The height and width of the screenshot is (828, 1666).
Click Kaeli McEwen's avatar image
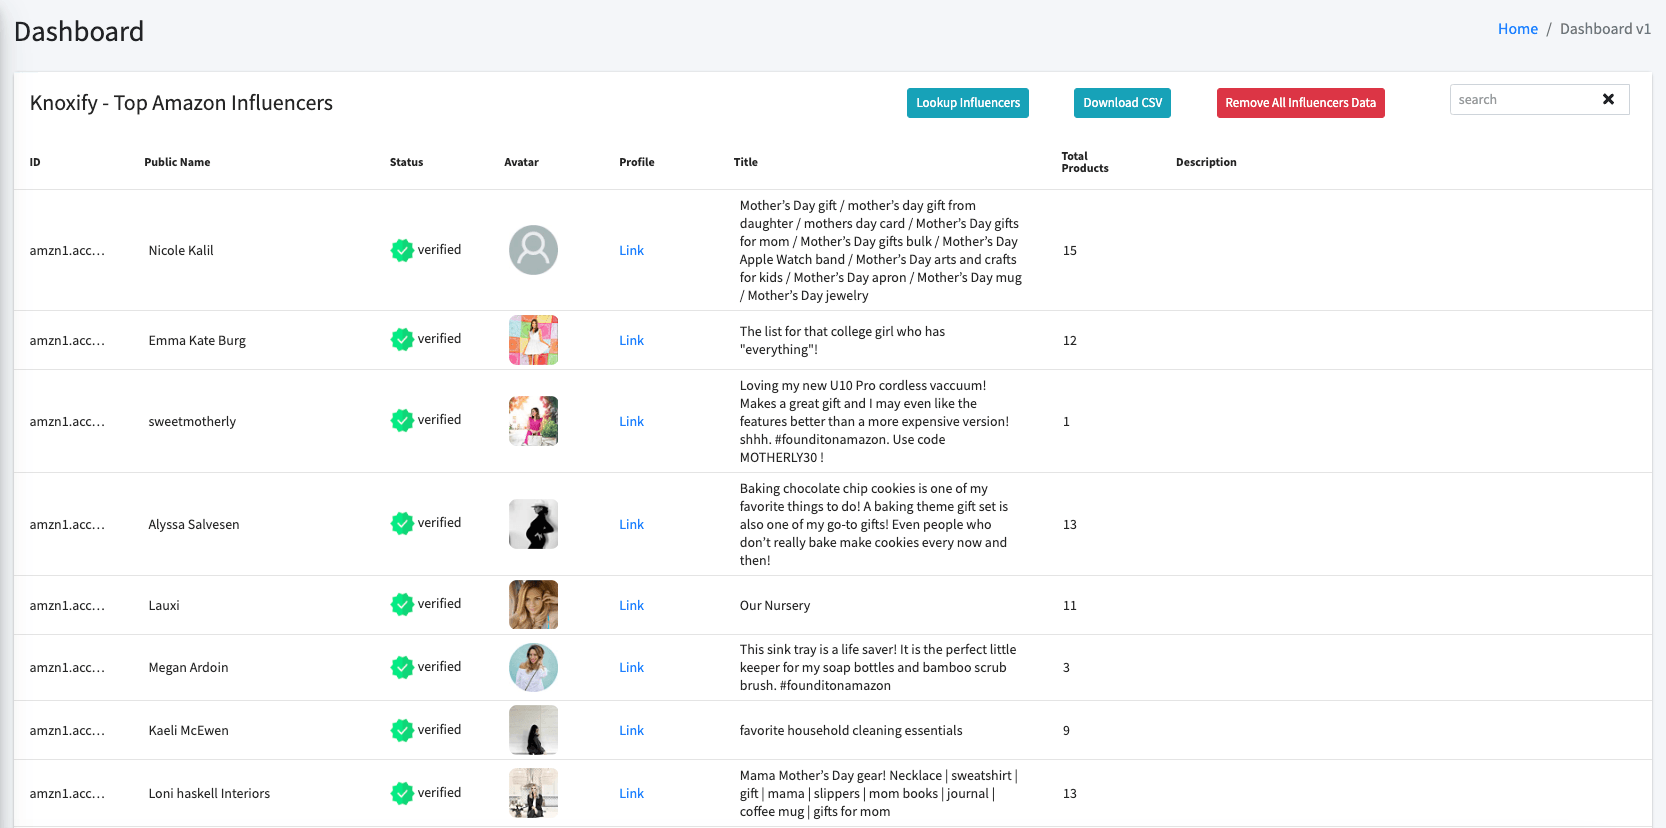click(533, 730)
